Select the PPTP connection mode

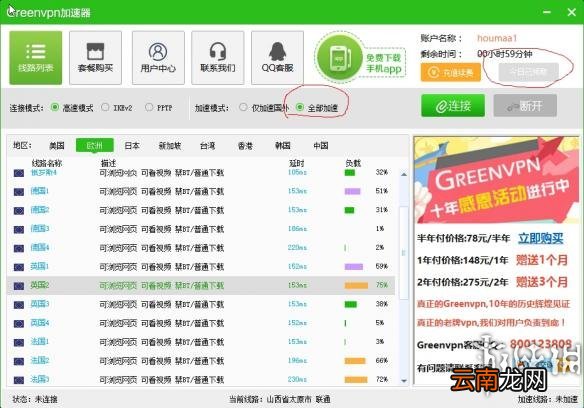click(x=149, y=107)
